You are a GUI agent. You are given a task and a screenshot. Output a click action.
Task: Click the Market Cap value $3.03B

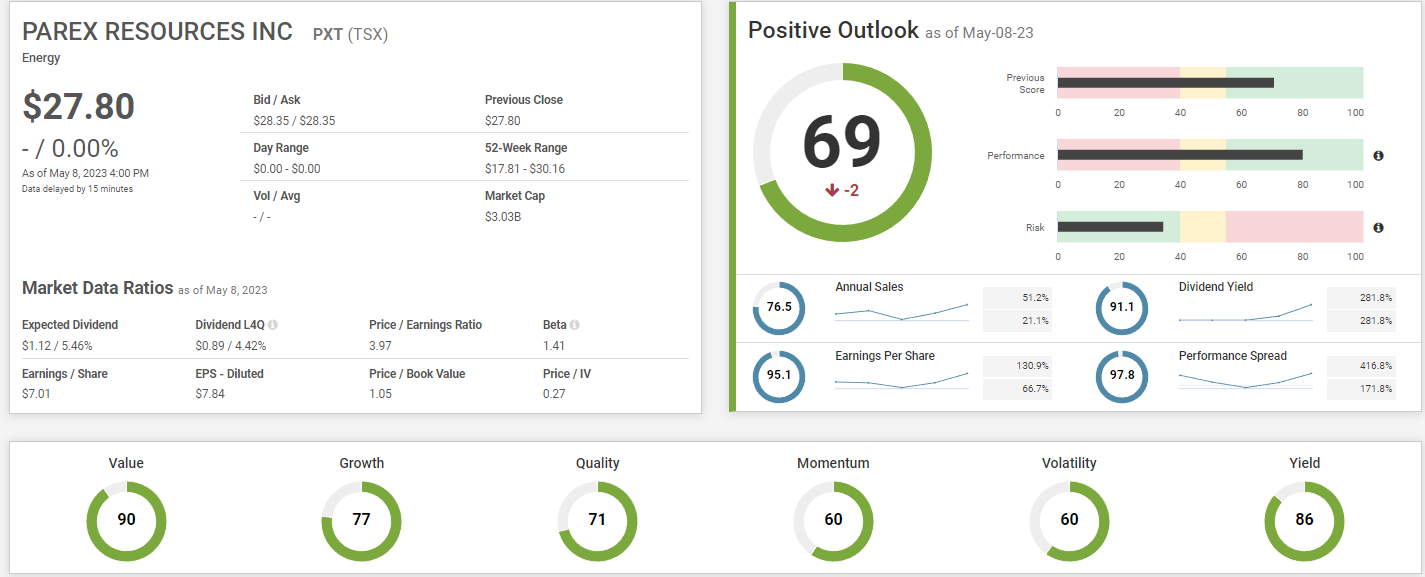point(503,217)
